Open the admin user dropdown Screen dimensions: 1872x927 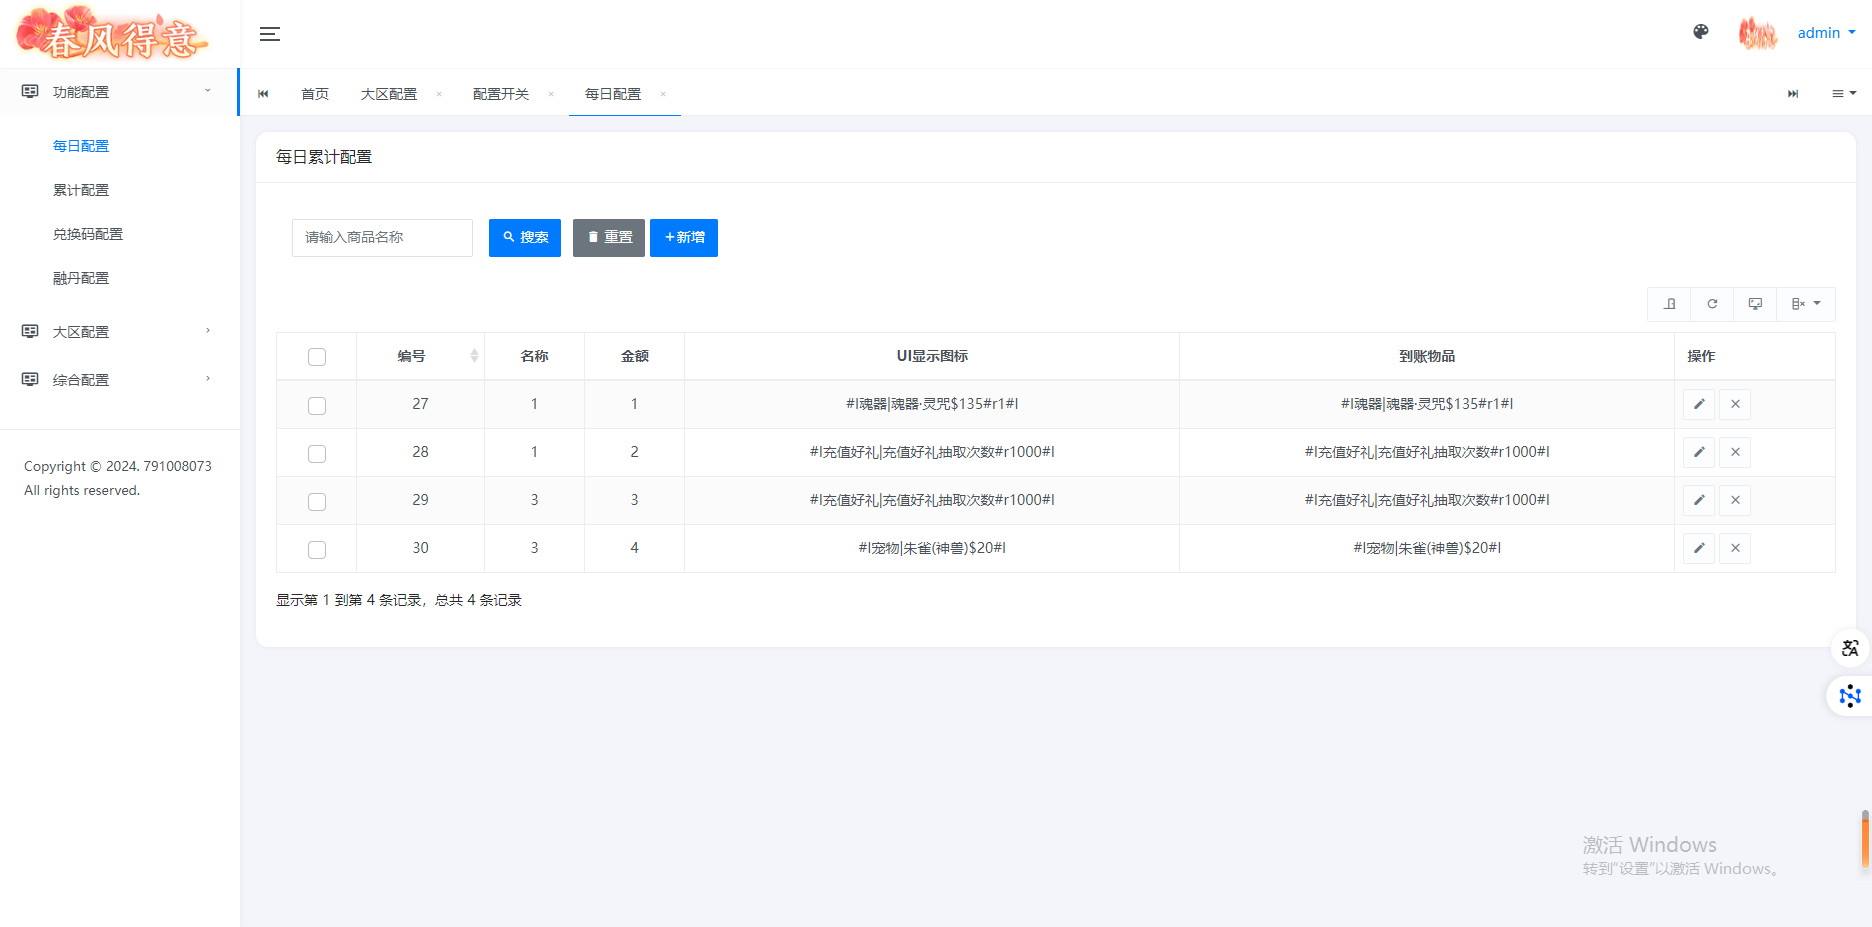[x=1826, y=33]
